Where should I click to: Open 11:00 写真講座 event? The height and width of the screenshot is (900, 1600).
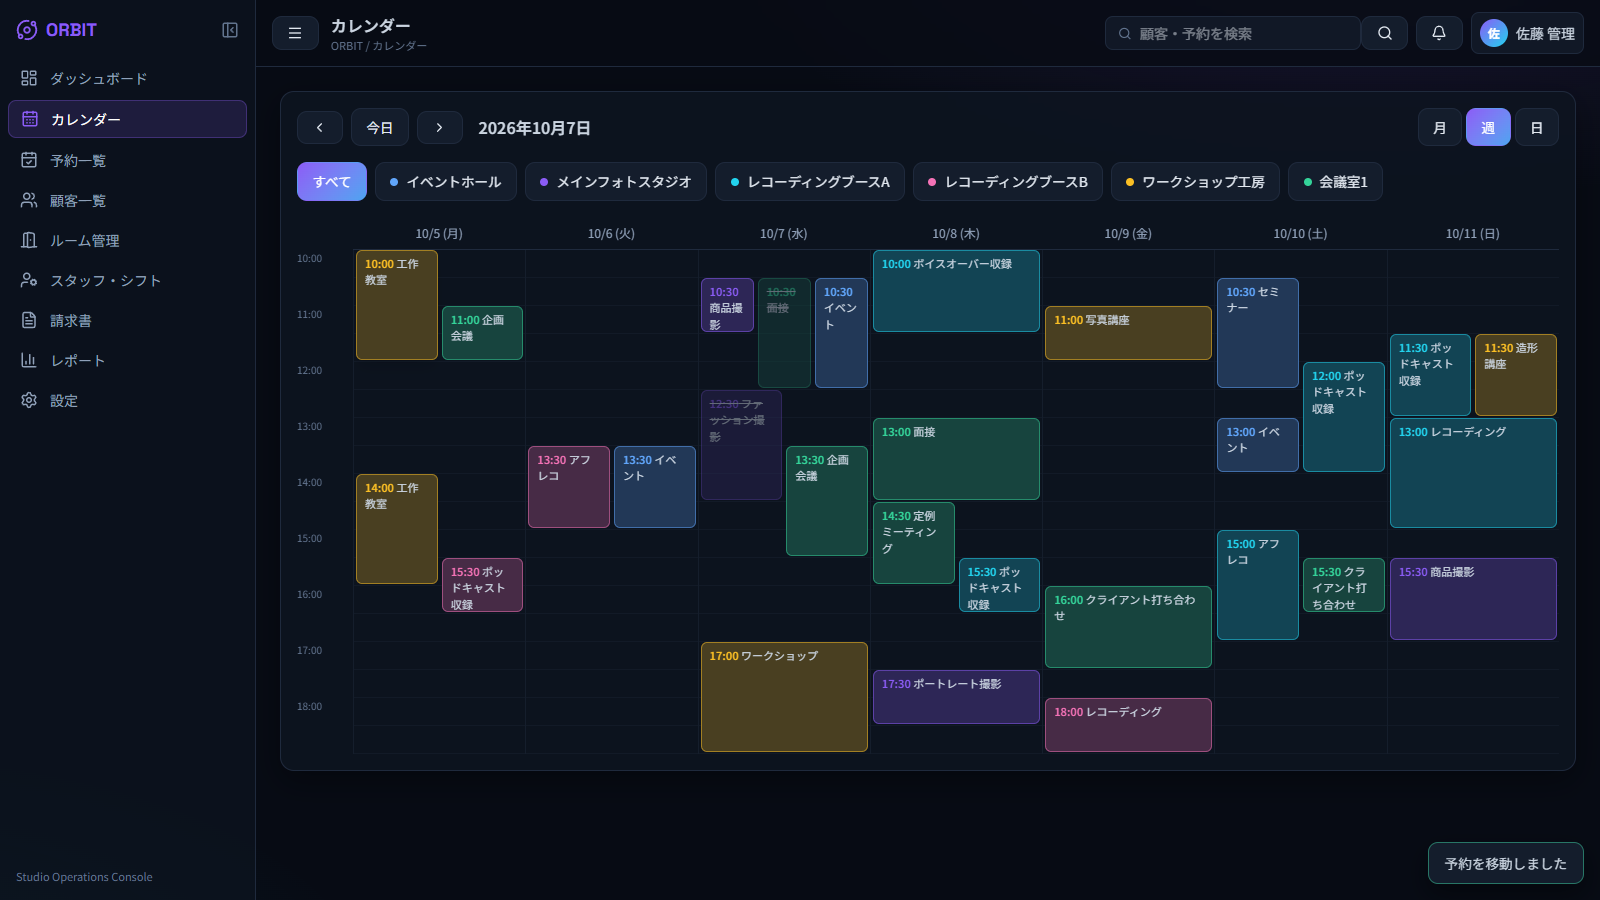click(x=1128, y=333)
